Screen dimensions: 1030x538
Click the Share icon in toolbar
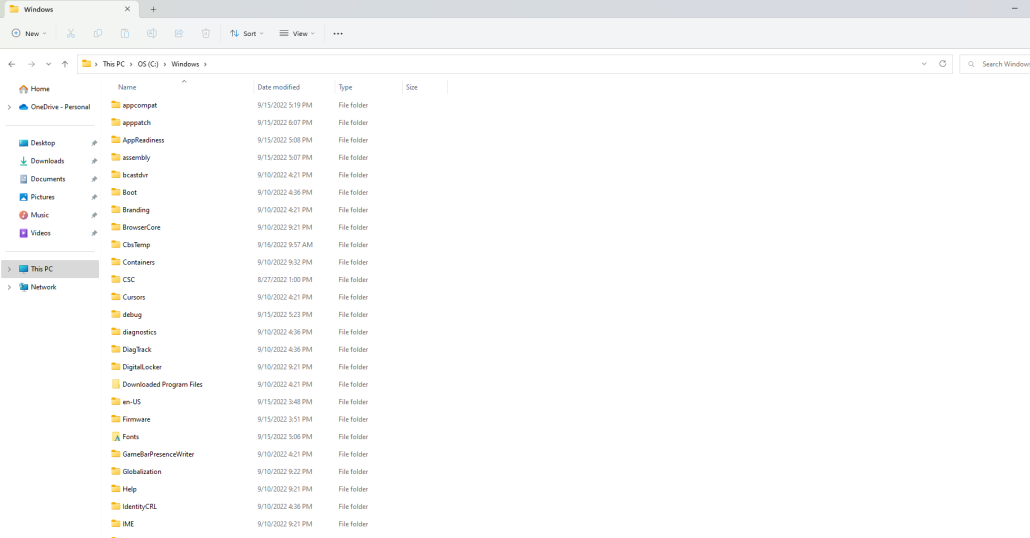pyautogui.click(x=179, y=34)
